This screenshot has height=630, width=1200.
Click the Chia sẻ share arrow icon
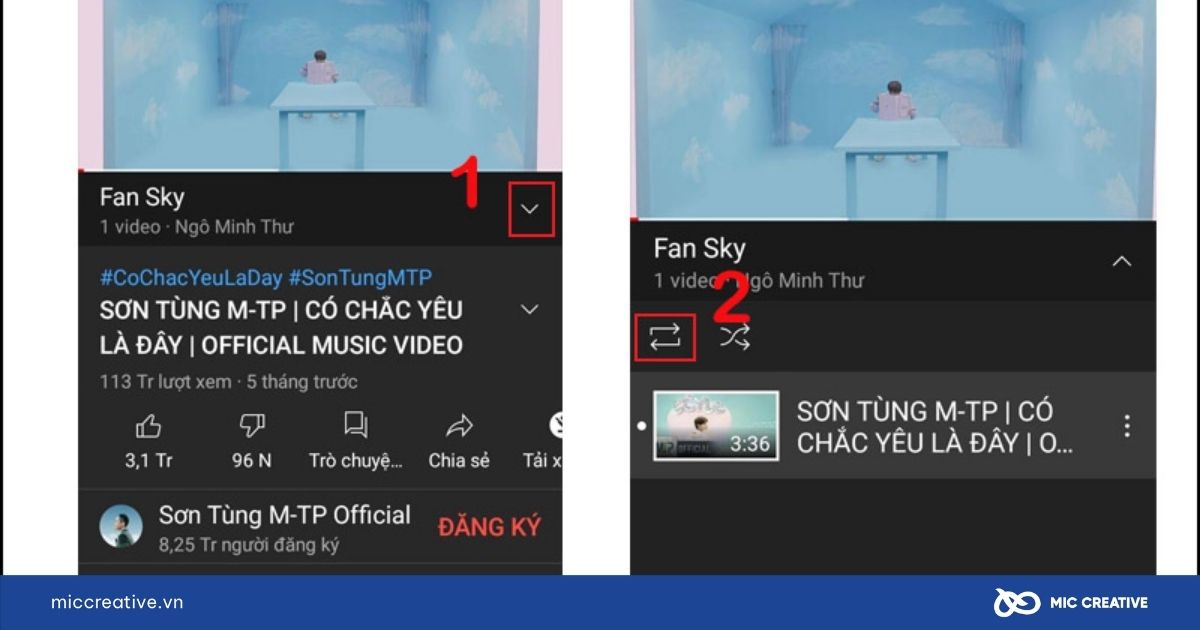pyautogui.click(x=459, y=427)
